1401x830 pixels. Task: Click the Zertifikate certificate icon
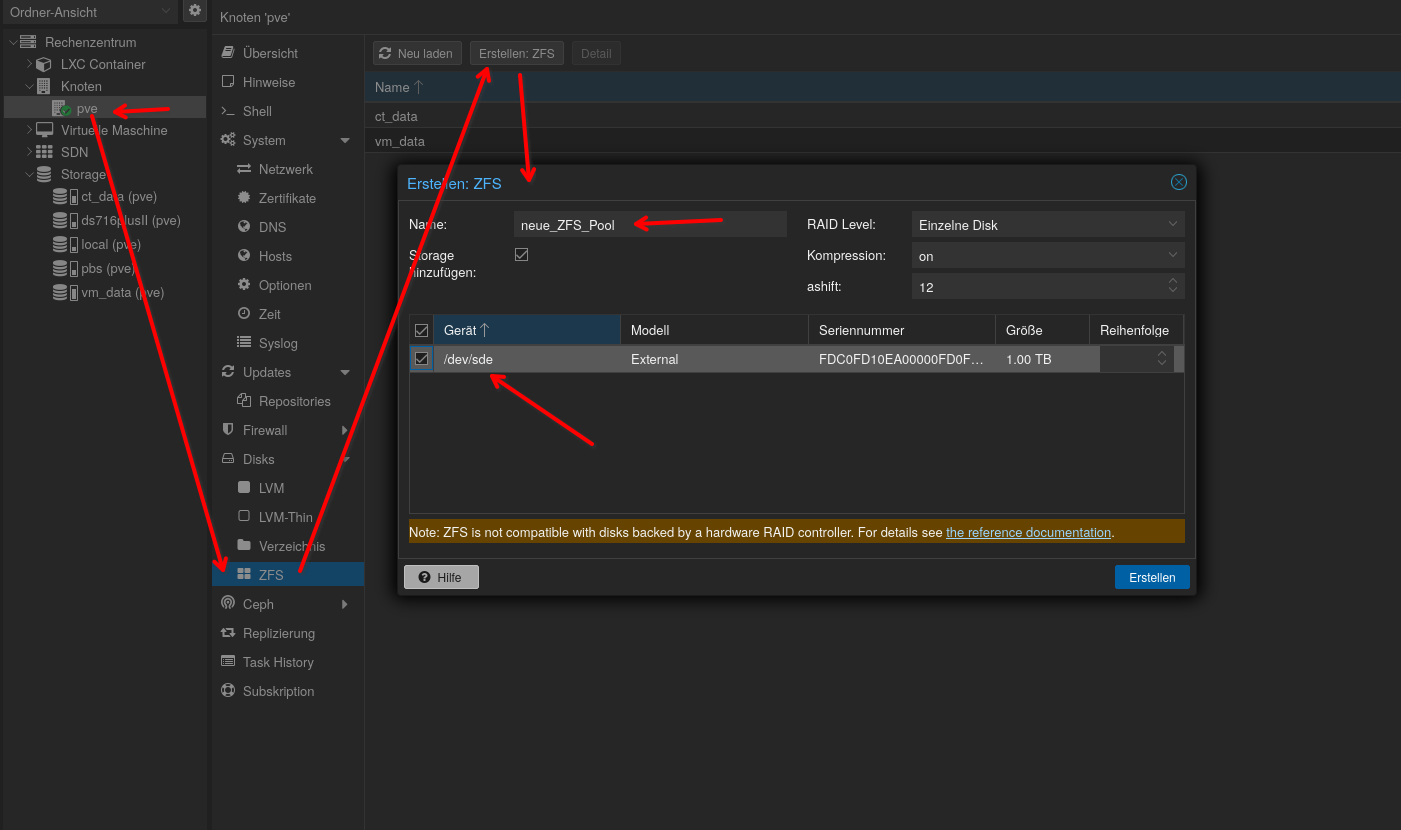pos(244,198)
